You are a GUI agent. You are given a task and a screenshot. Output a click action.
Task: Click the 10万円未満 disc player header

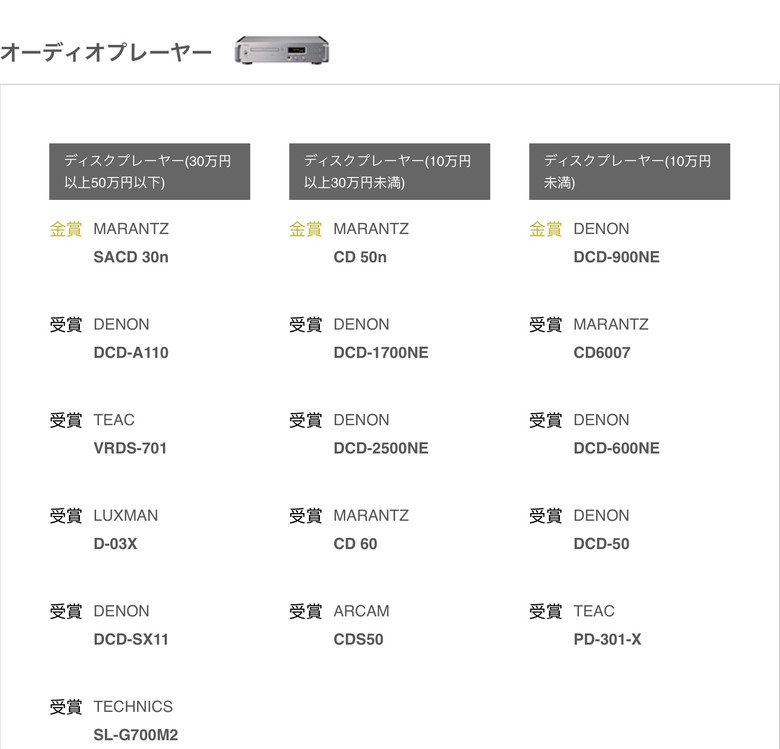629,172
